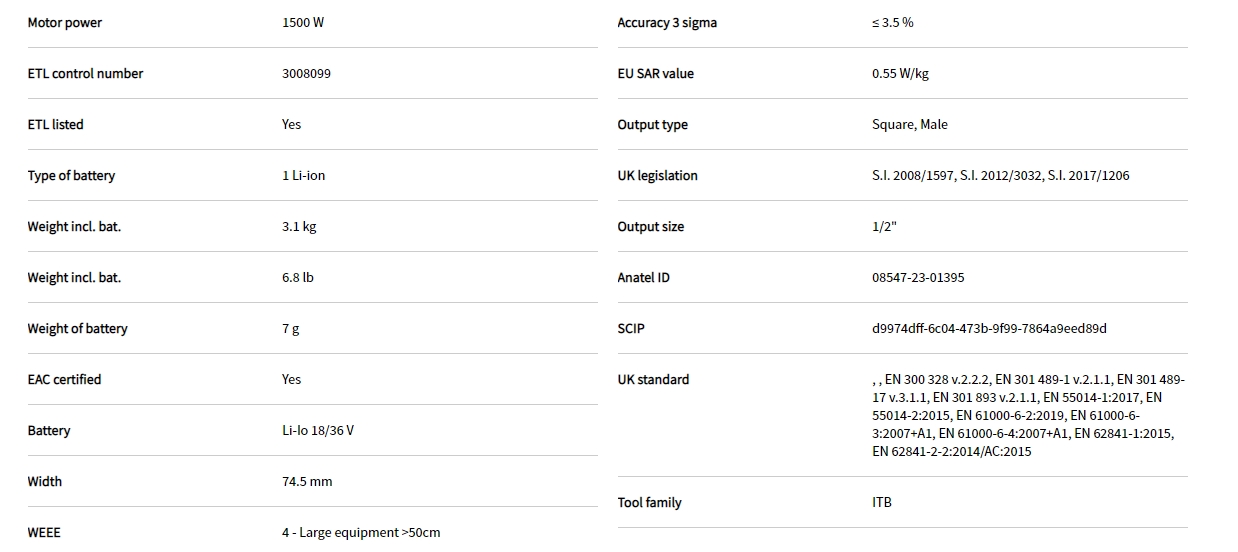Image resolution: width=1238 pixels, height=552 pixels.
Task: Select the WEEE large equipment value
Action: (361, 533)
